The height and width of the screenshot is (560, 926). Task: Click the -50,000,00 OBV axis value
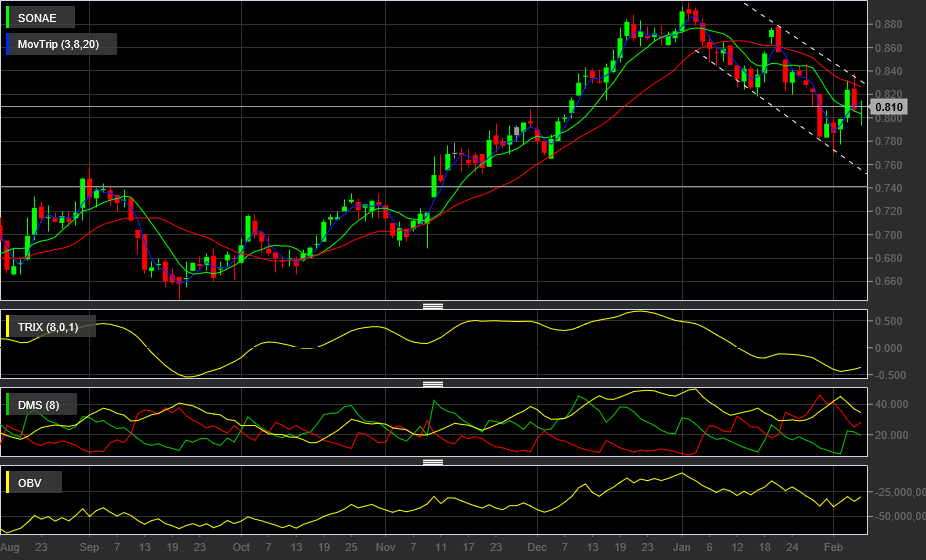pyautogui.click(x=899, y=517)
